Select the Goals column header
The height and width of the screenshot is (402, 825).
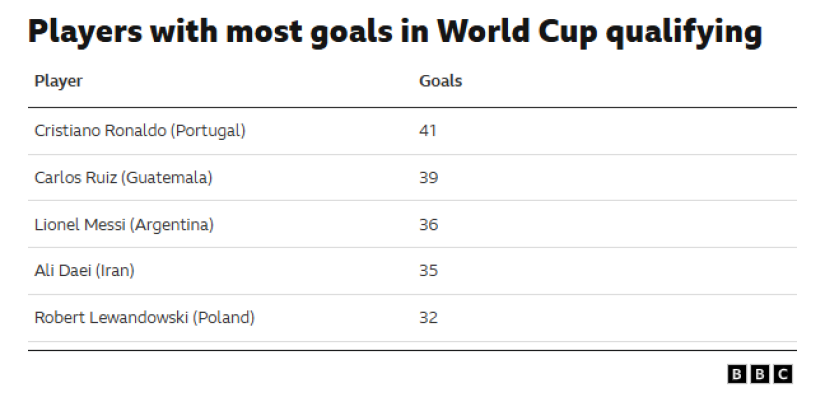coord(440,81)
